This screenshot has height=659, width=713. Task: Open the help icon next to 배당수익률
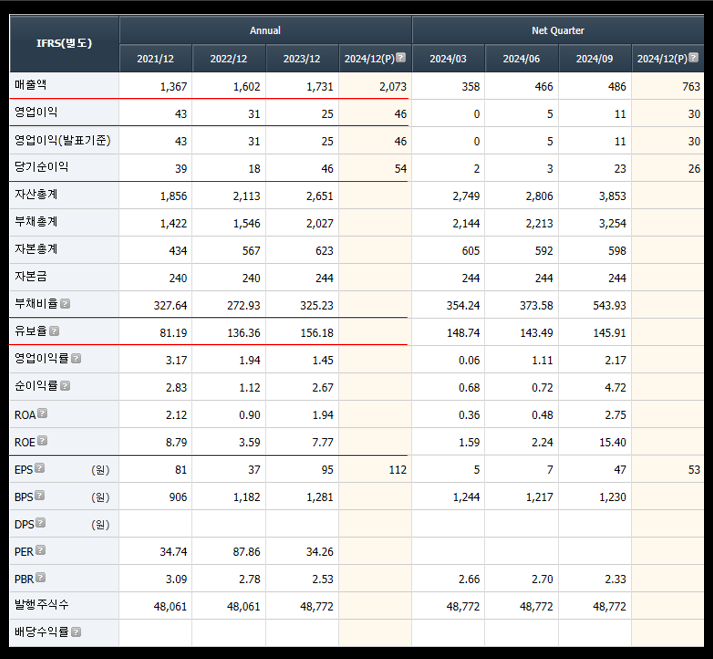[x=76, y=632]
